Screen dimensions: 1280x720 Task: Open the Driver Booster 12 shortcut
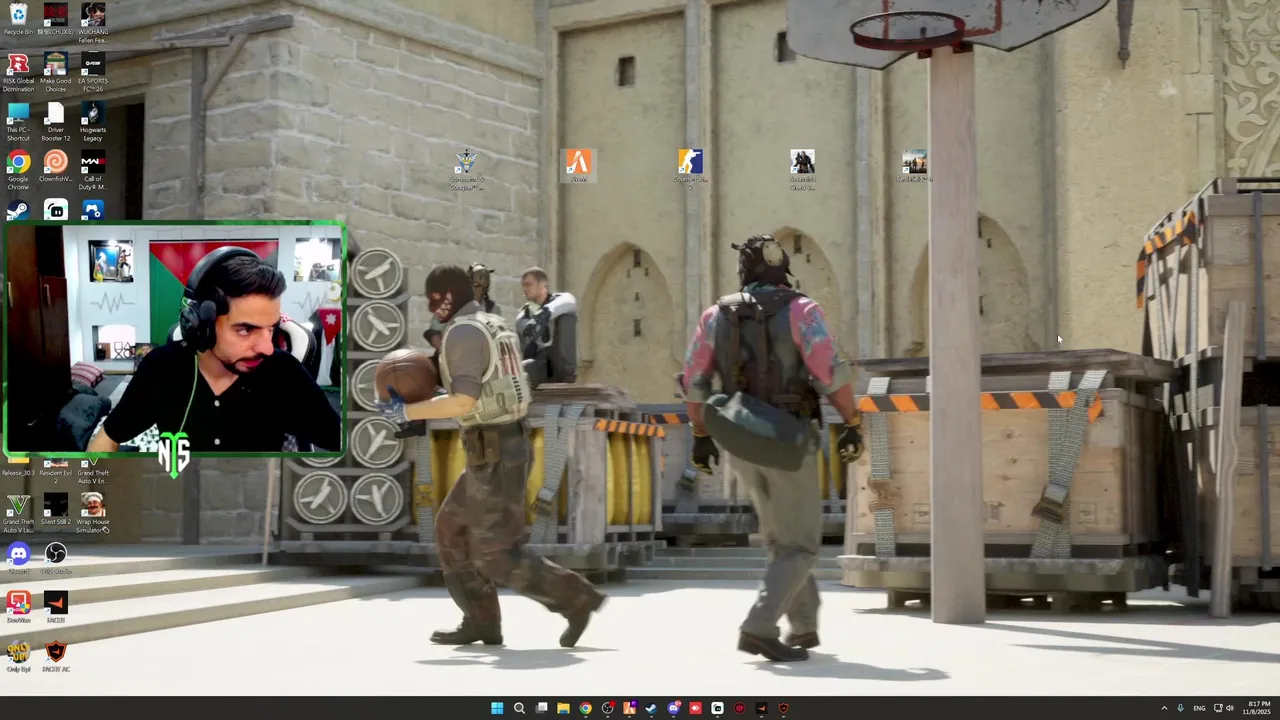56,121
